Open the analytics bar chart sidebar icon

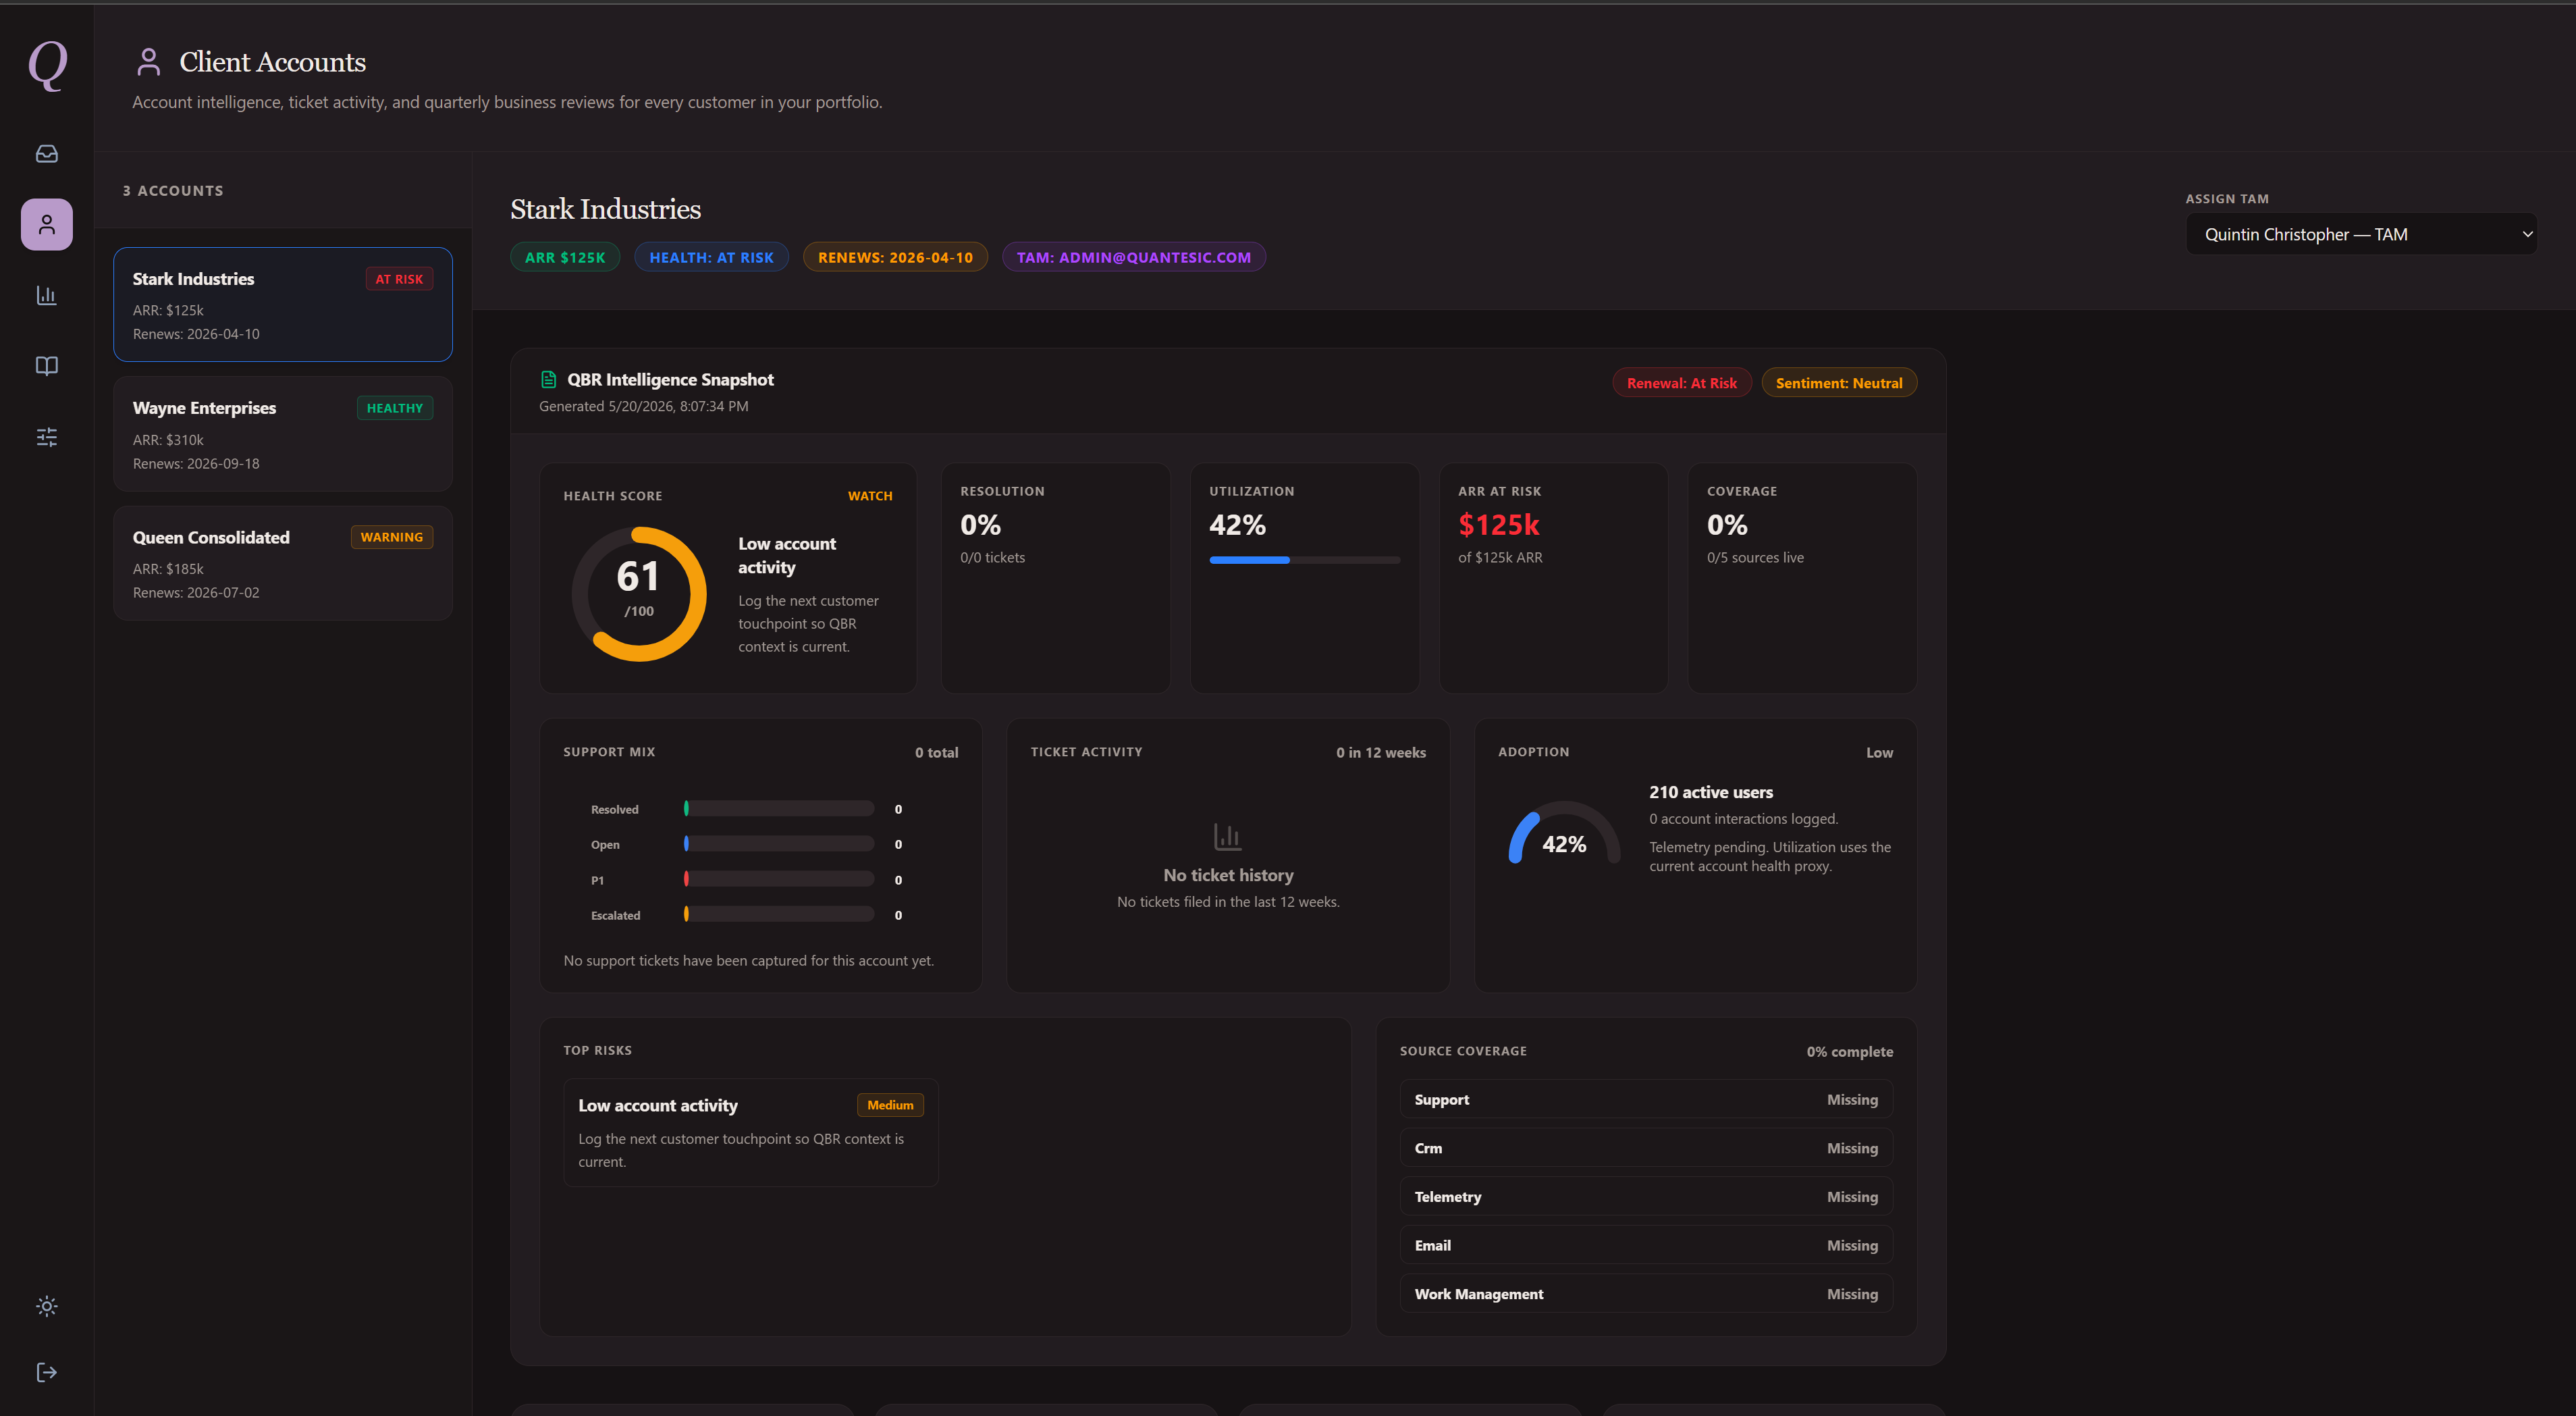click(x=47, y=295)
